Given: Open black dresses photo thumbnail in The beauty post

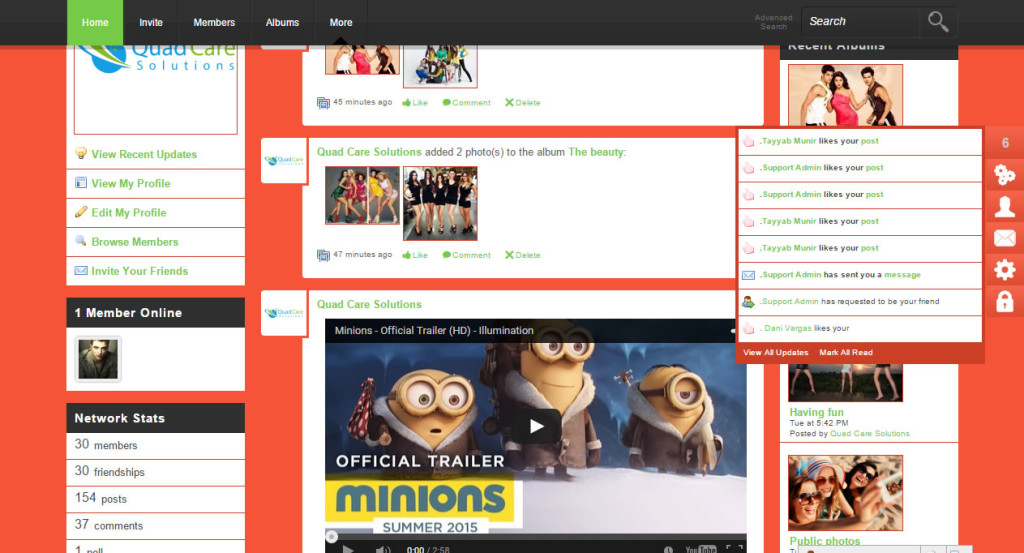Looking at the screenshot, I should click(x=440, y=203).
